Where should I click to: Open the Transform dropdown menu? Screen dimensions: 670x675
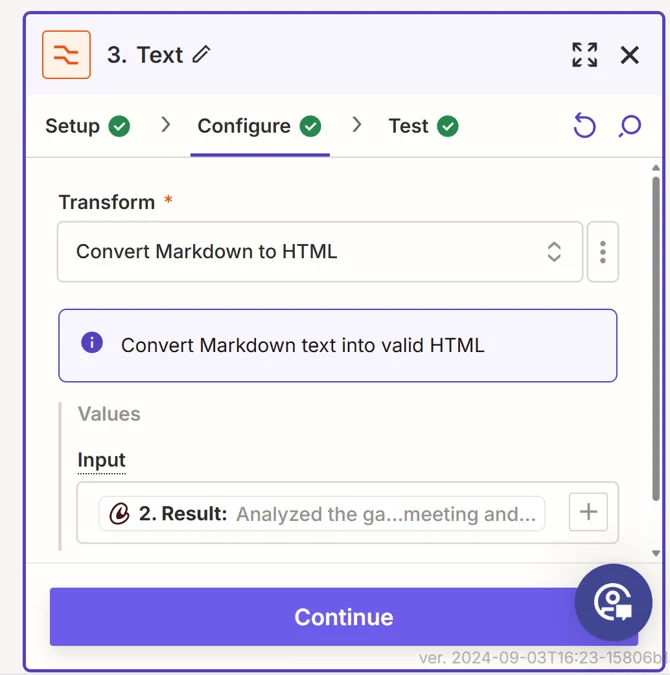319,252
